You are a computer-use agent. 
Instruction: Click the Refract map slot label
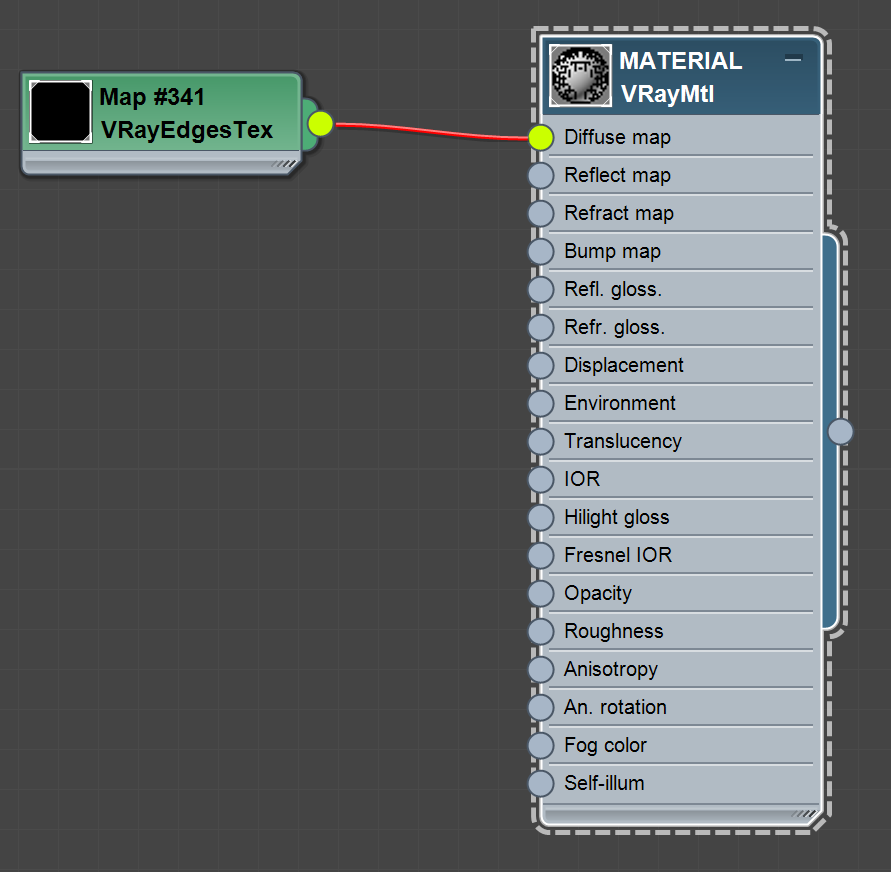tap(619, 214)
